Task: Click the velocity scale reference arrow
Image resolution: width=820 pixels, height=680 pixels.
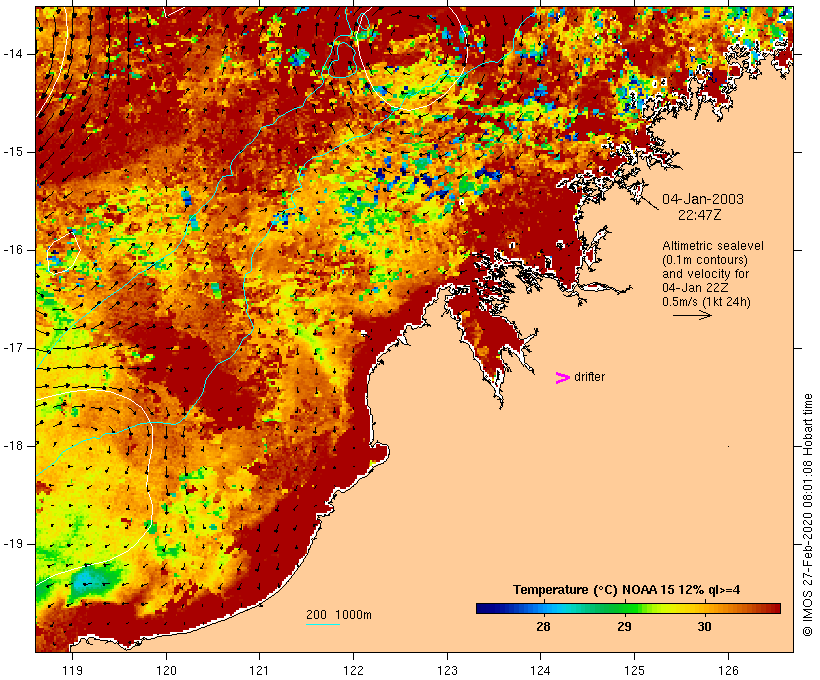Action: pos(692,315)
